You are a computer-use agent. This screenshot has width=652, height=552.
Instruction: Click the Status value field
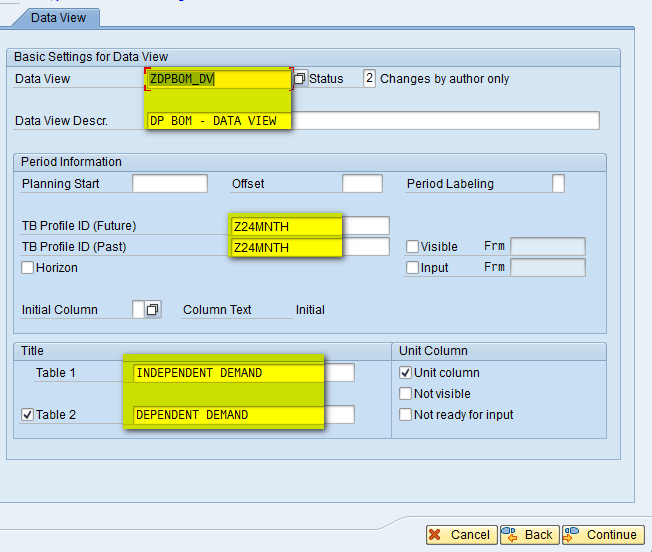point(369,78)
